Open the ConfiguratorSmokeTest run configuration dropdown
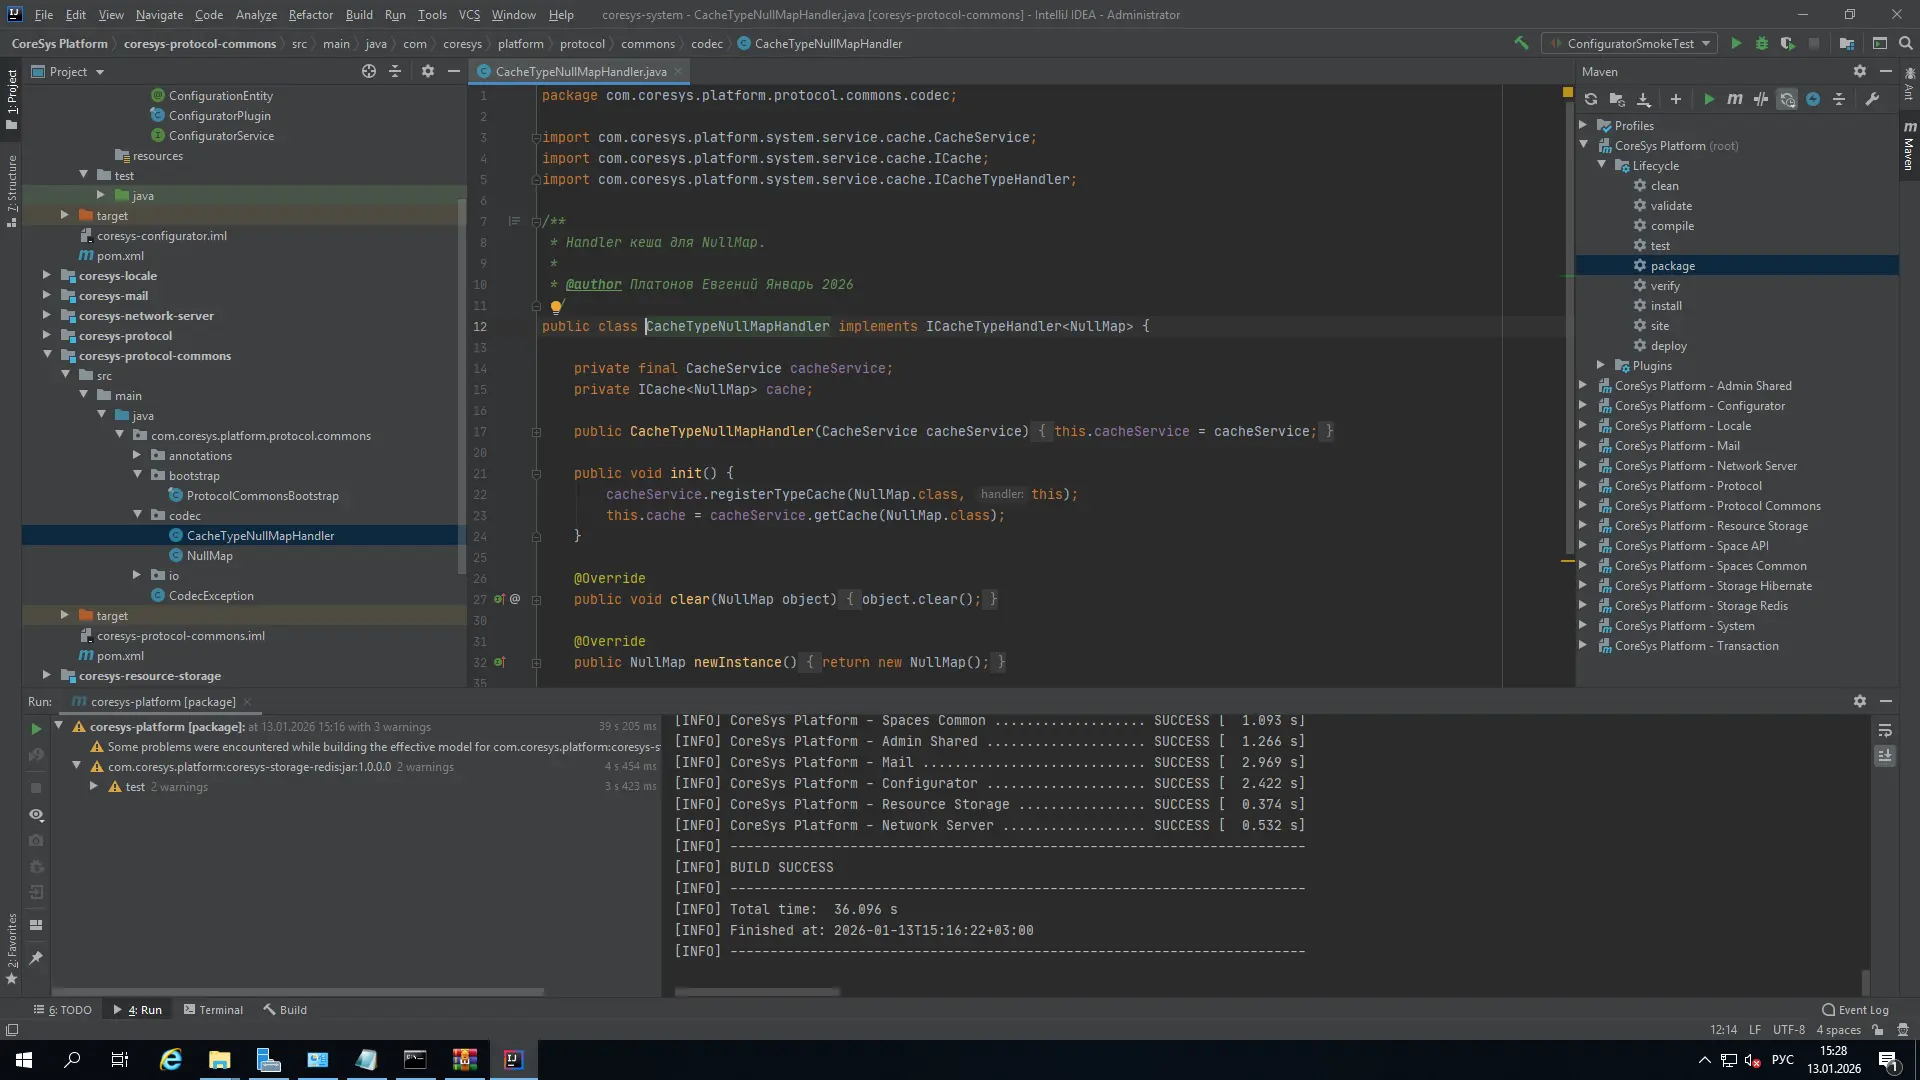 [x=1630, y=43]
